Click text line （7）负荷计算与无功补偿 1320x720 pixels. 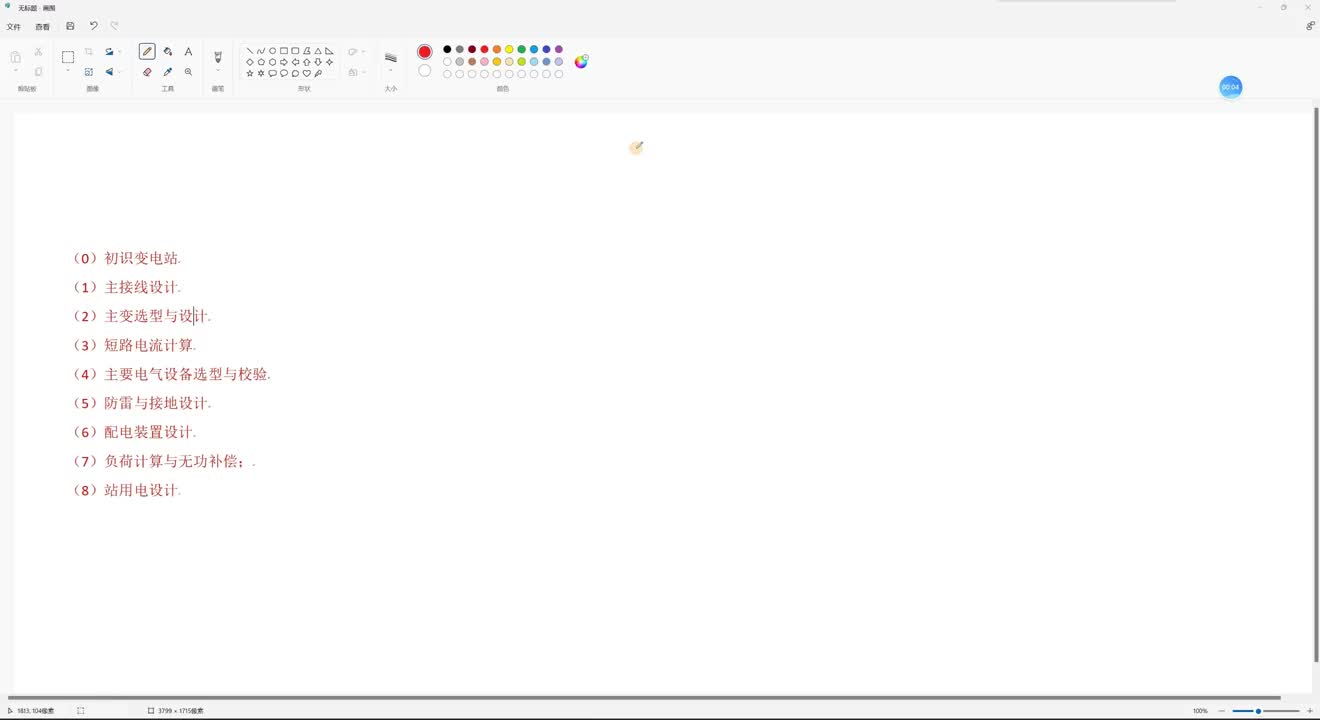coord(162,461)
